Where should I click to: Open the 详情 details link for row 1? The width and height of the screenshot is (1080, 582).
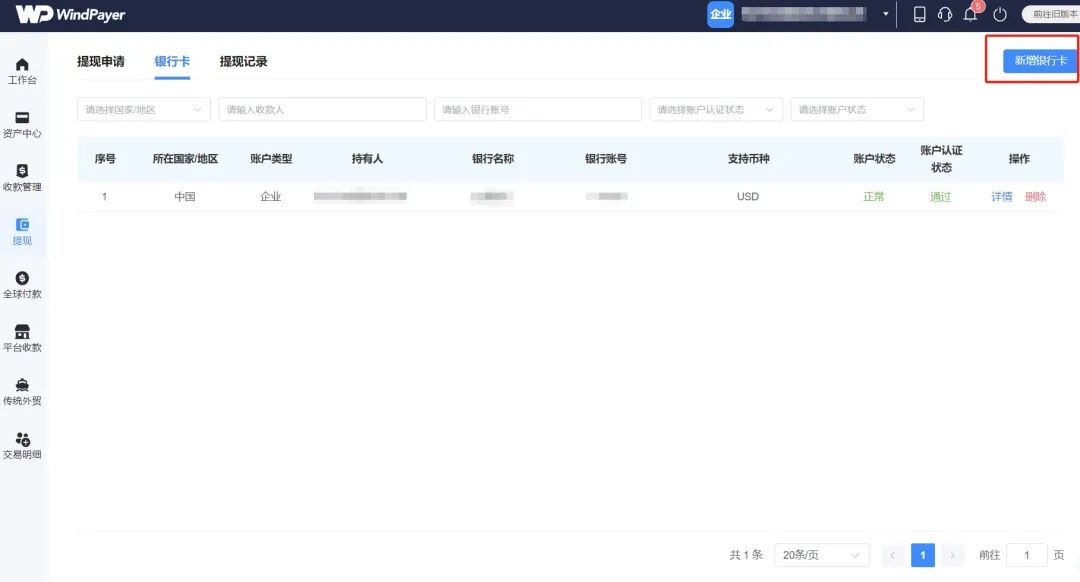1001,196
